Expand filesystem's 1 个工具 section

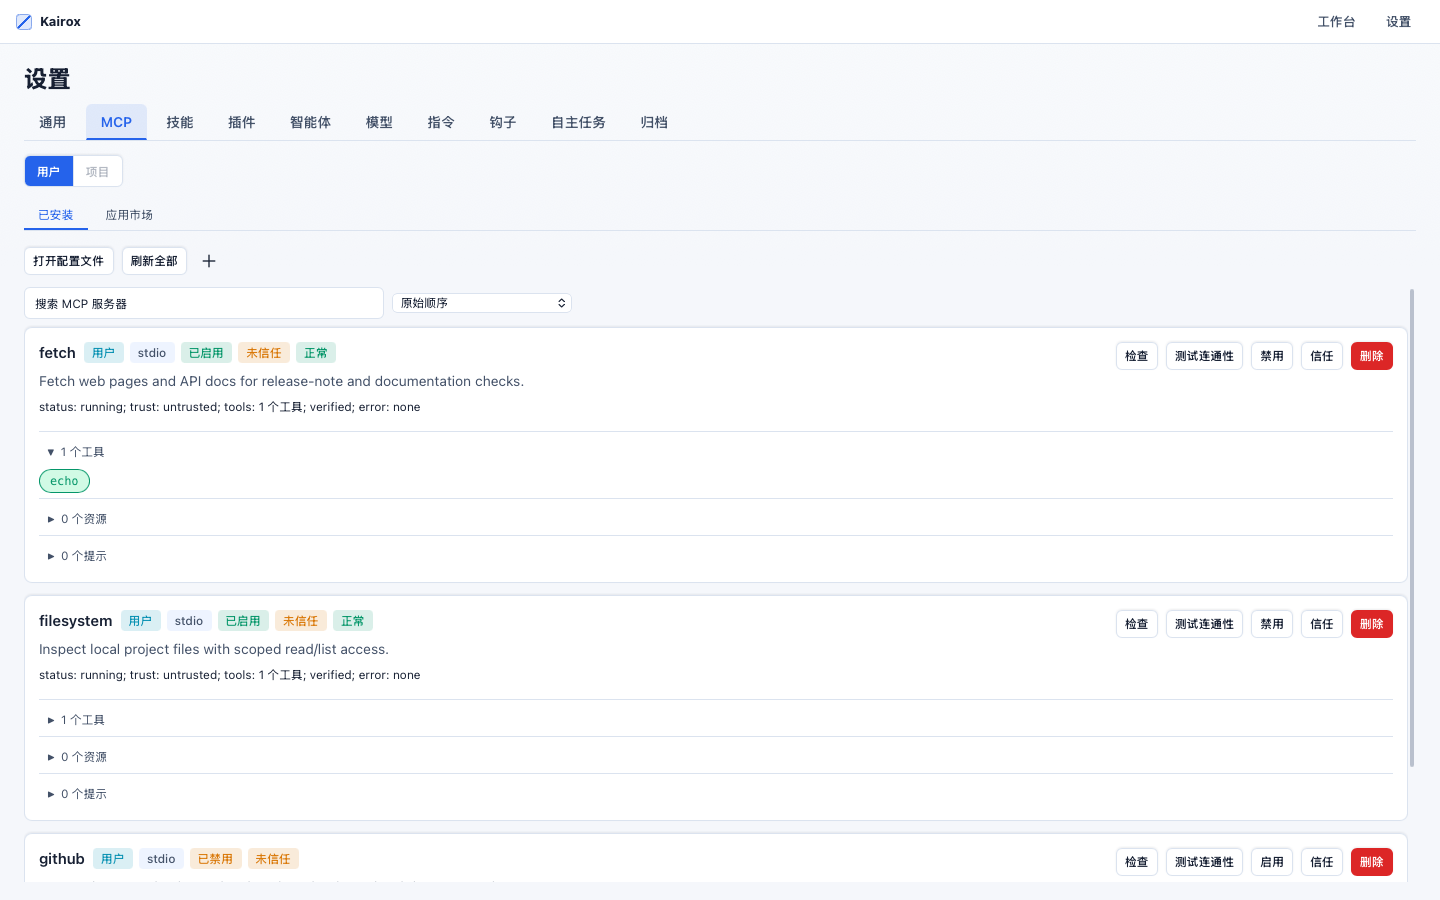(76, 720)
